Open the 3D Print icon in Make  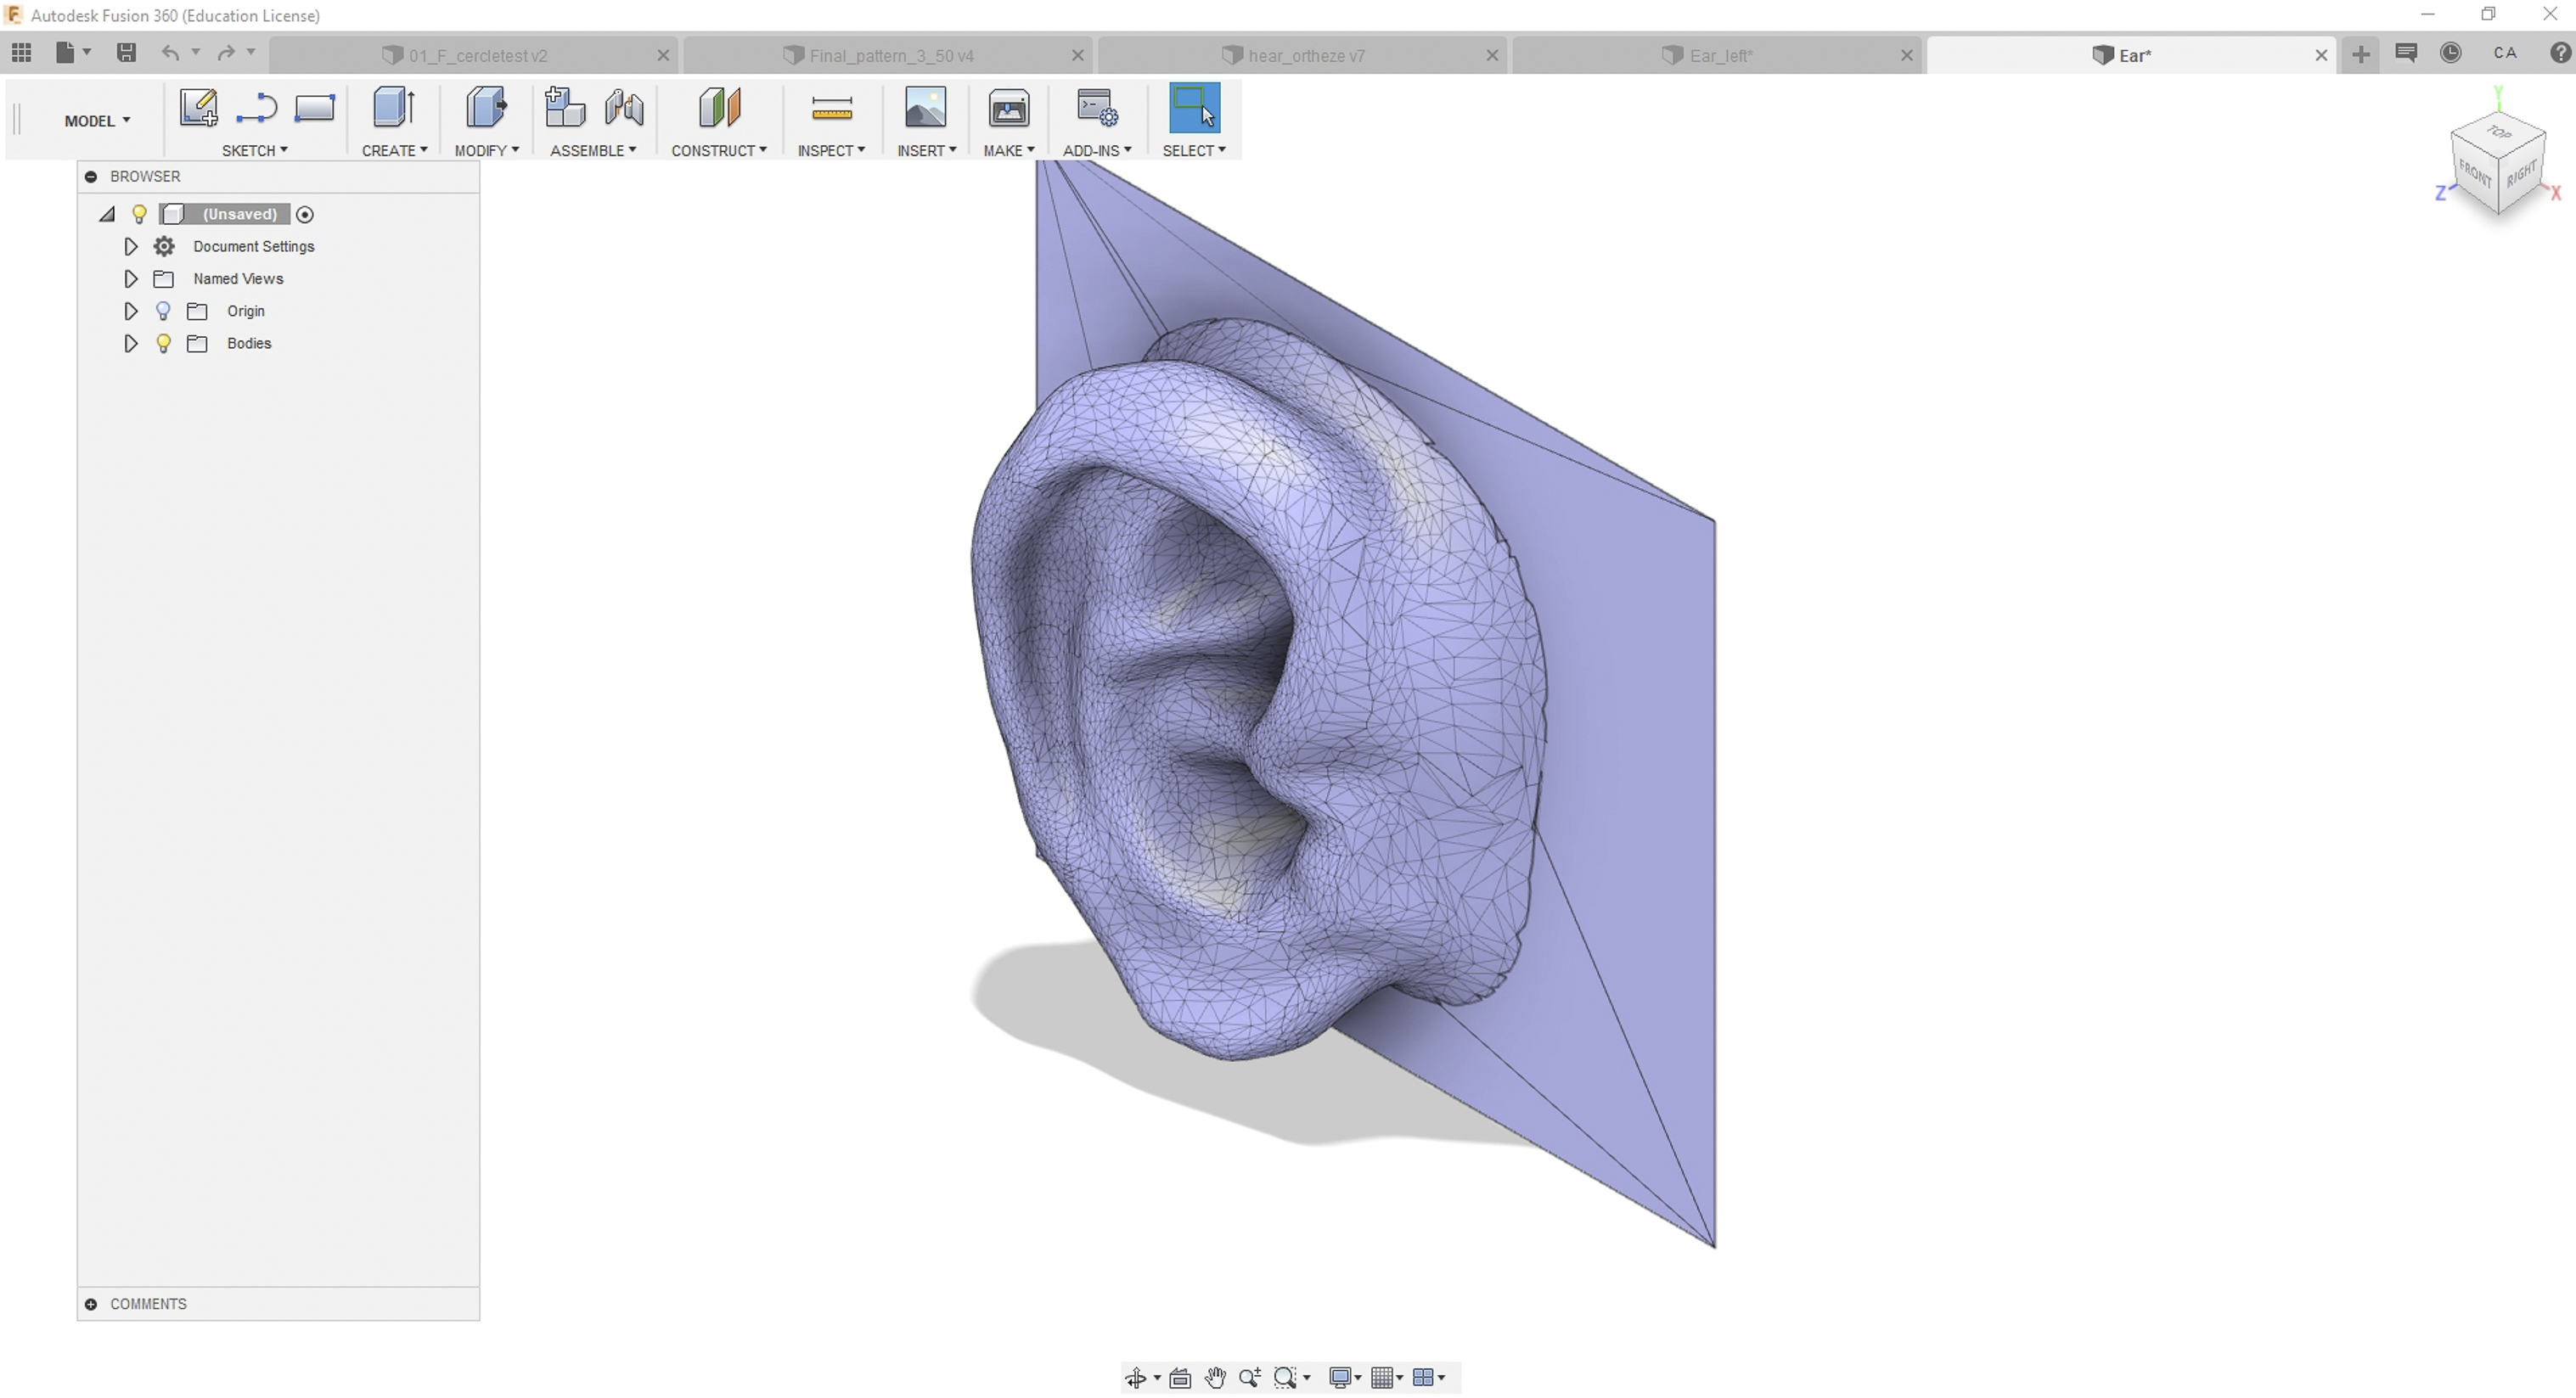point(1008,108)
